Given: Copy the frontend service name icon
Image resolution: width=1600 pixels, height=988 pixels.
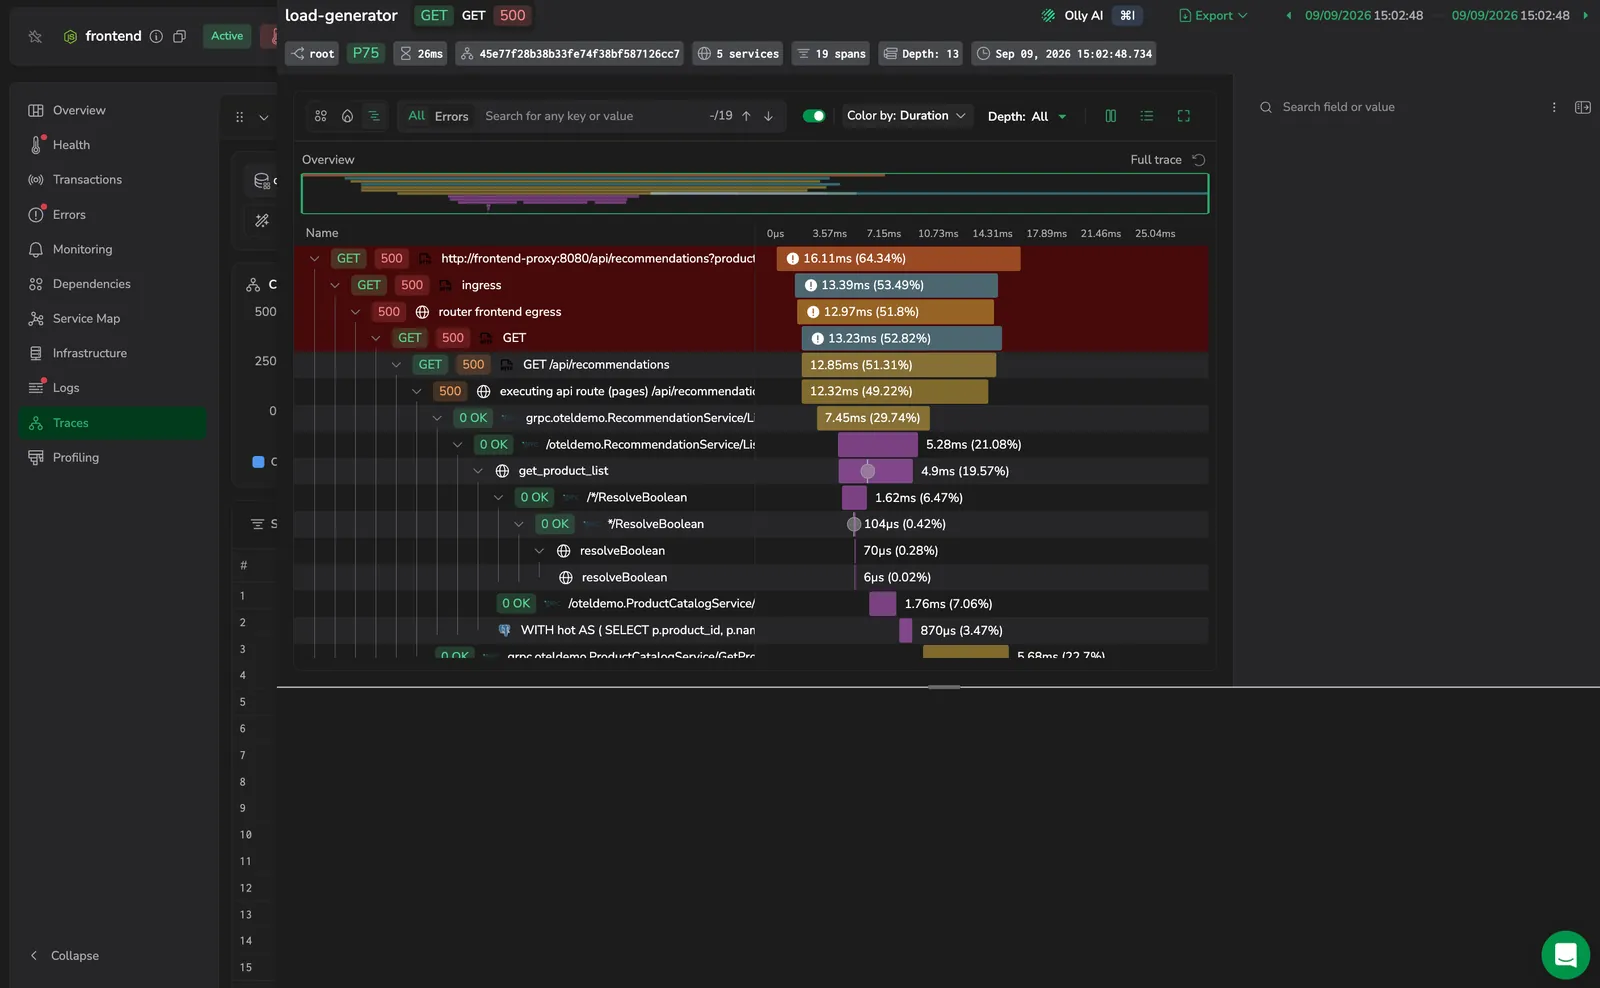Looking at the screenshot, I should pos(179,36).
